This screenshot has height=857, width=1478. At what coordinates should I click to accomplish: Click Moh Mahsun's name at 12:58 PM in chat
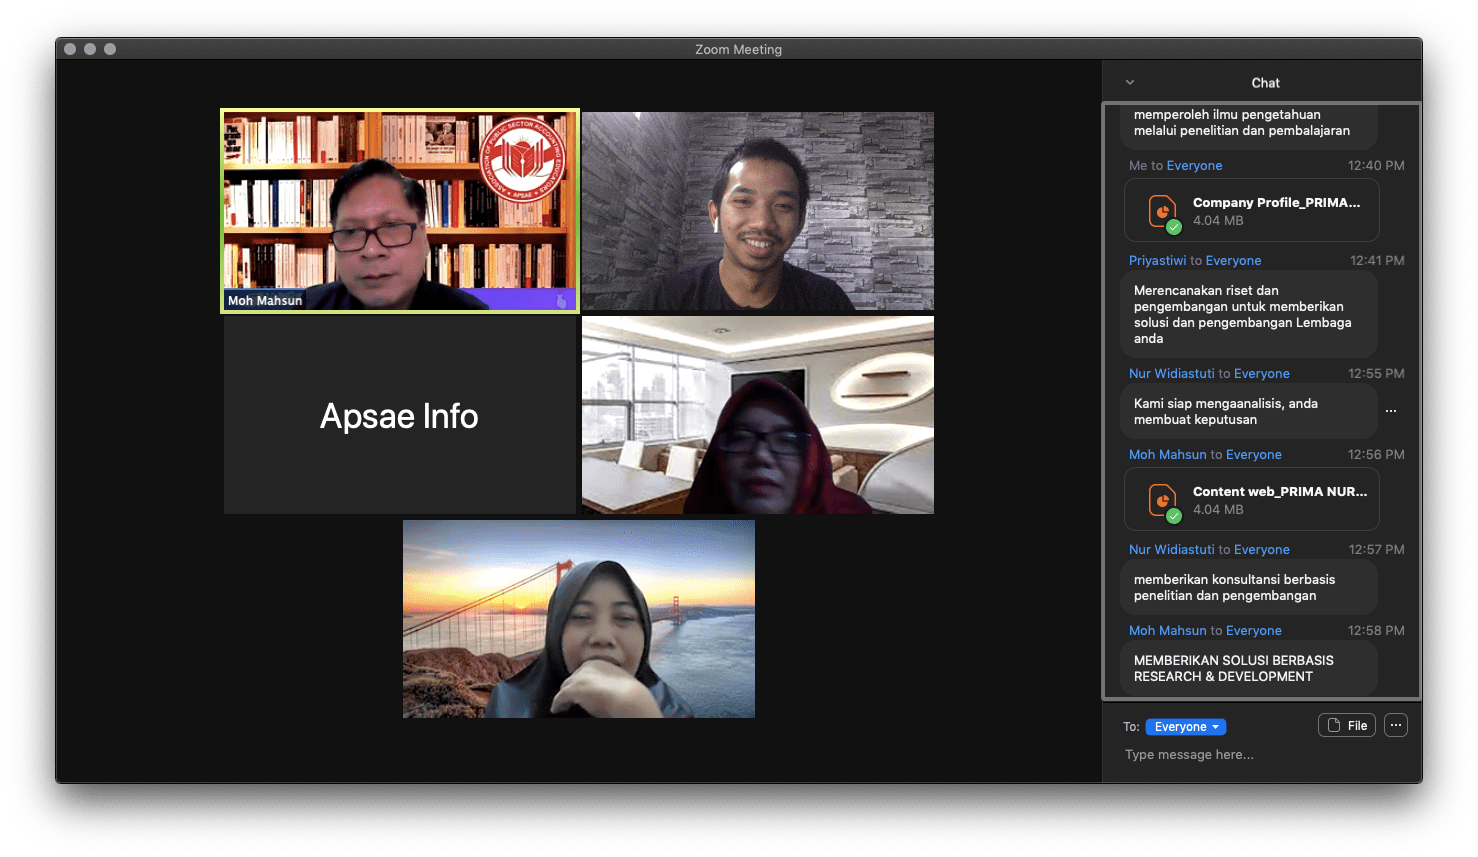click(x=1168, y=630)
